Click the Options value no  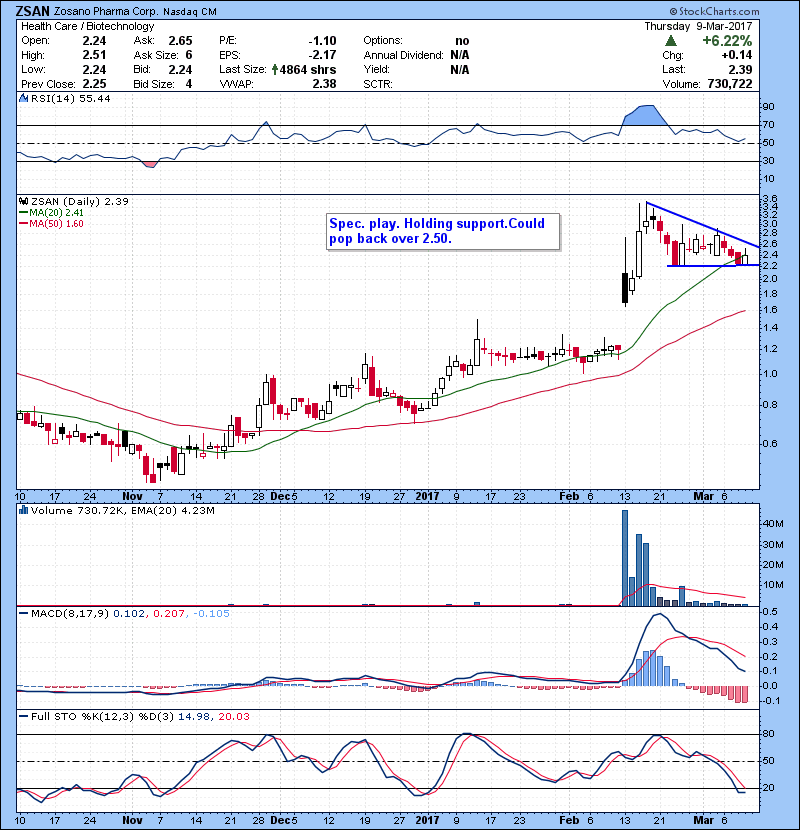click(x=462, y=41)
